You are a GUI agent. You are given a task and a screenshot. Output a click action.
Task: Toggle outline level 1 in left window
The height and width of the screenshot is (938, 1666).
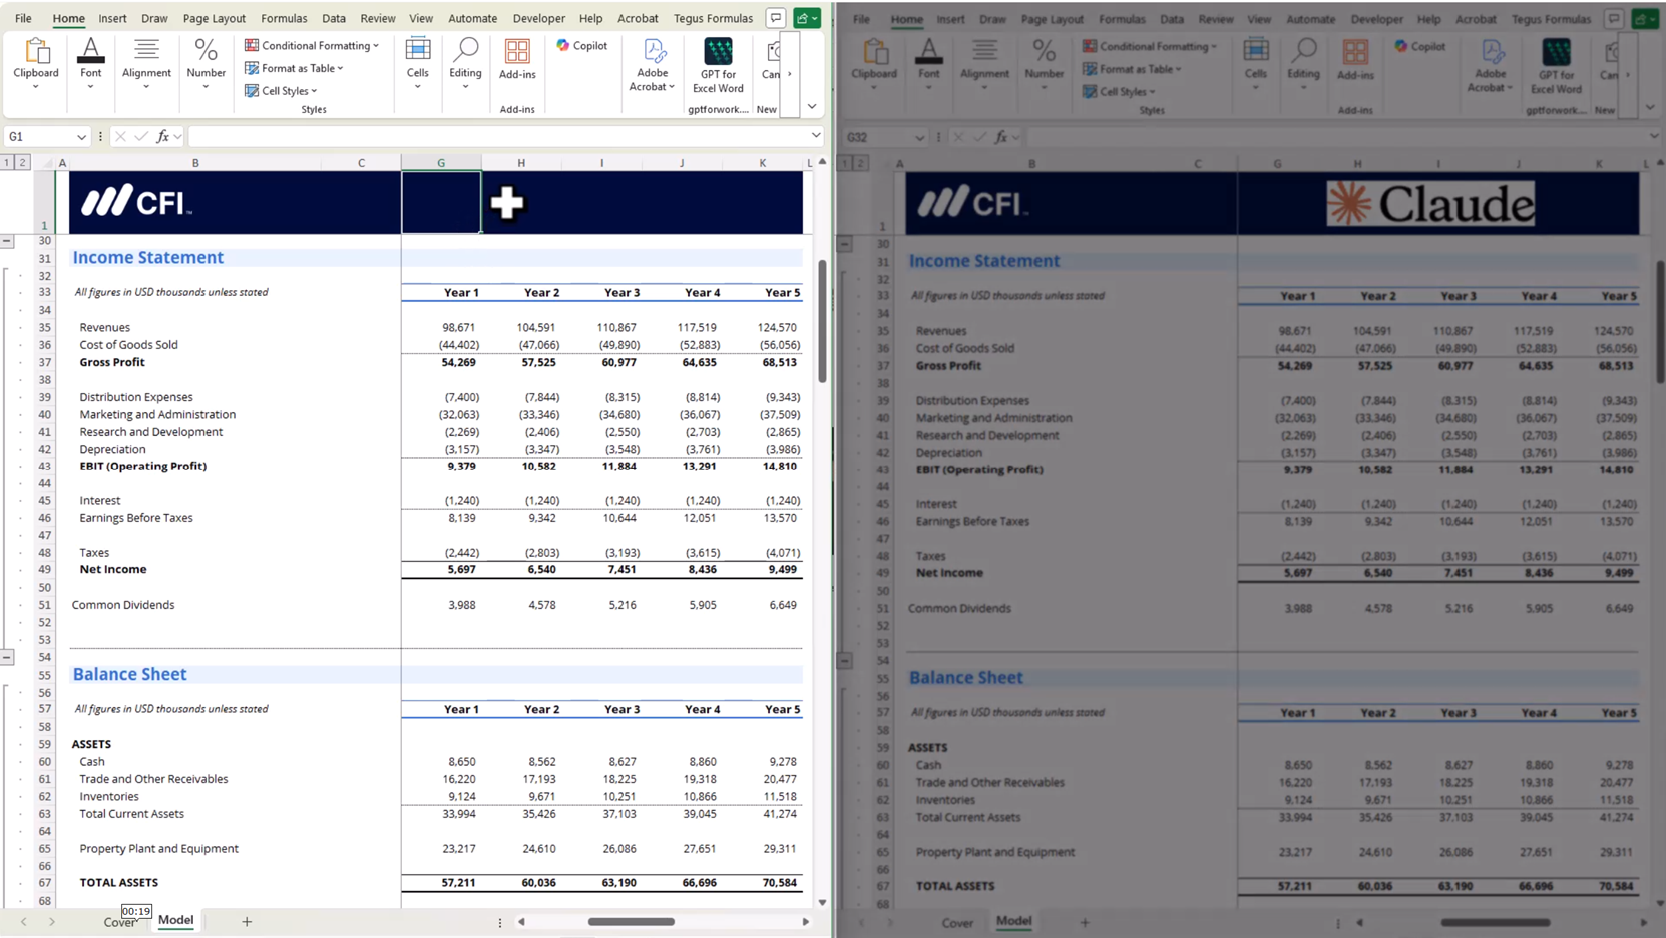pos(7,162)
